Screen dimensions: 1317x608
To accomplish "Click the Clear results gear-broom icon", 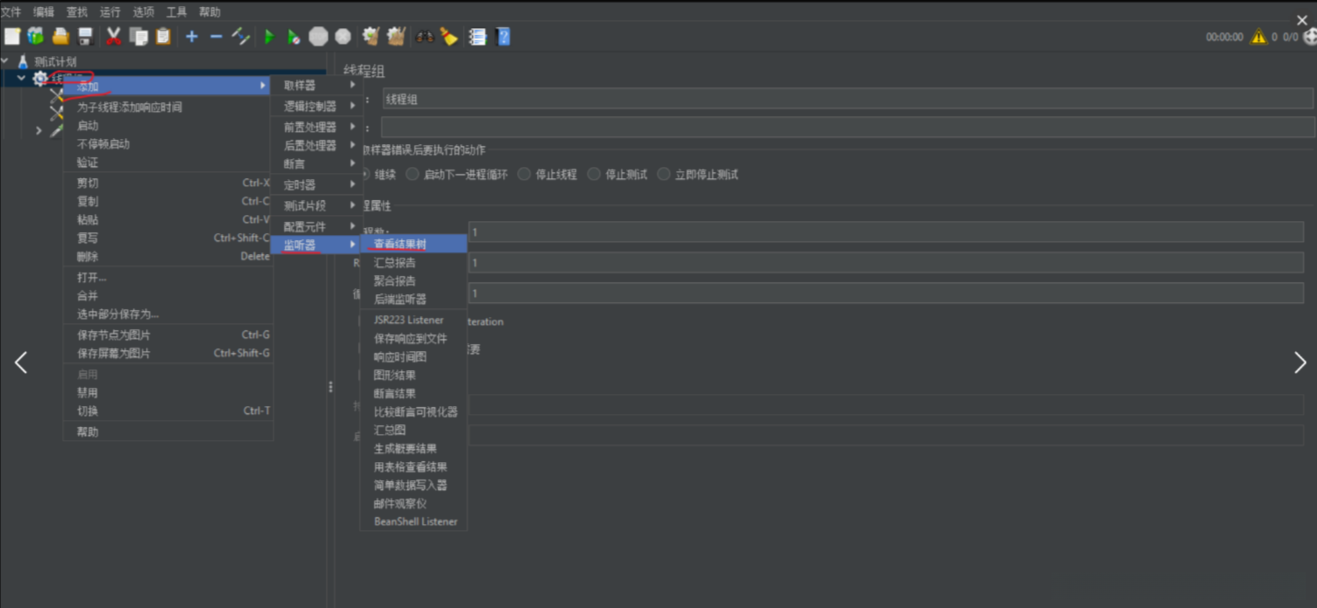I will 371,36.
